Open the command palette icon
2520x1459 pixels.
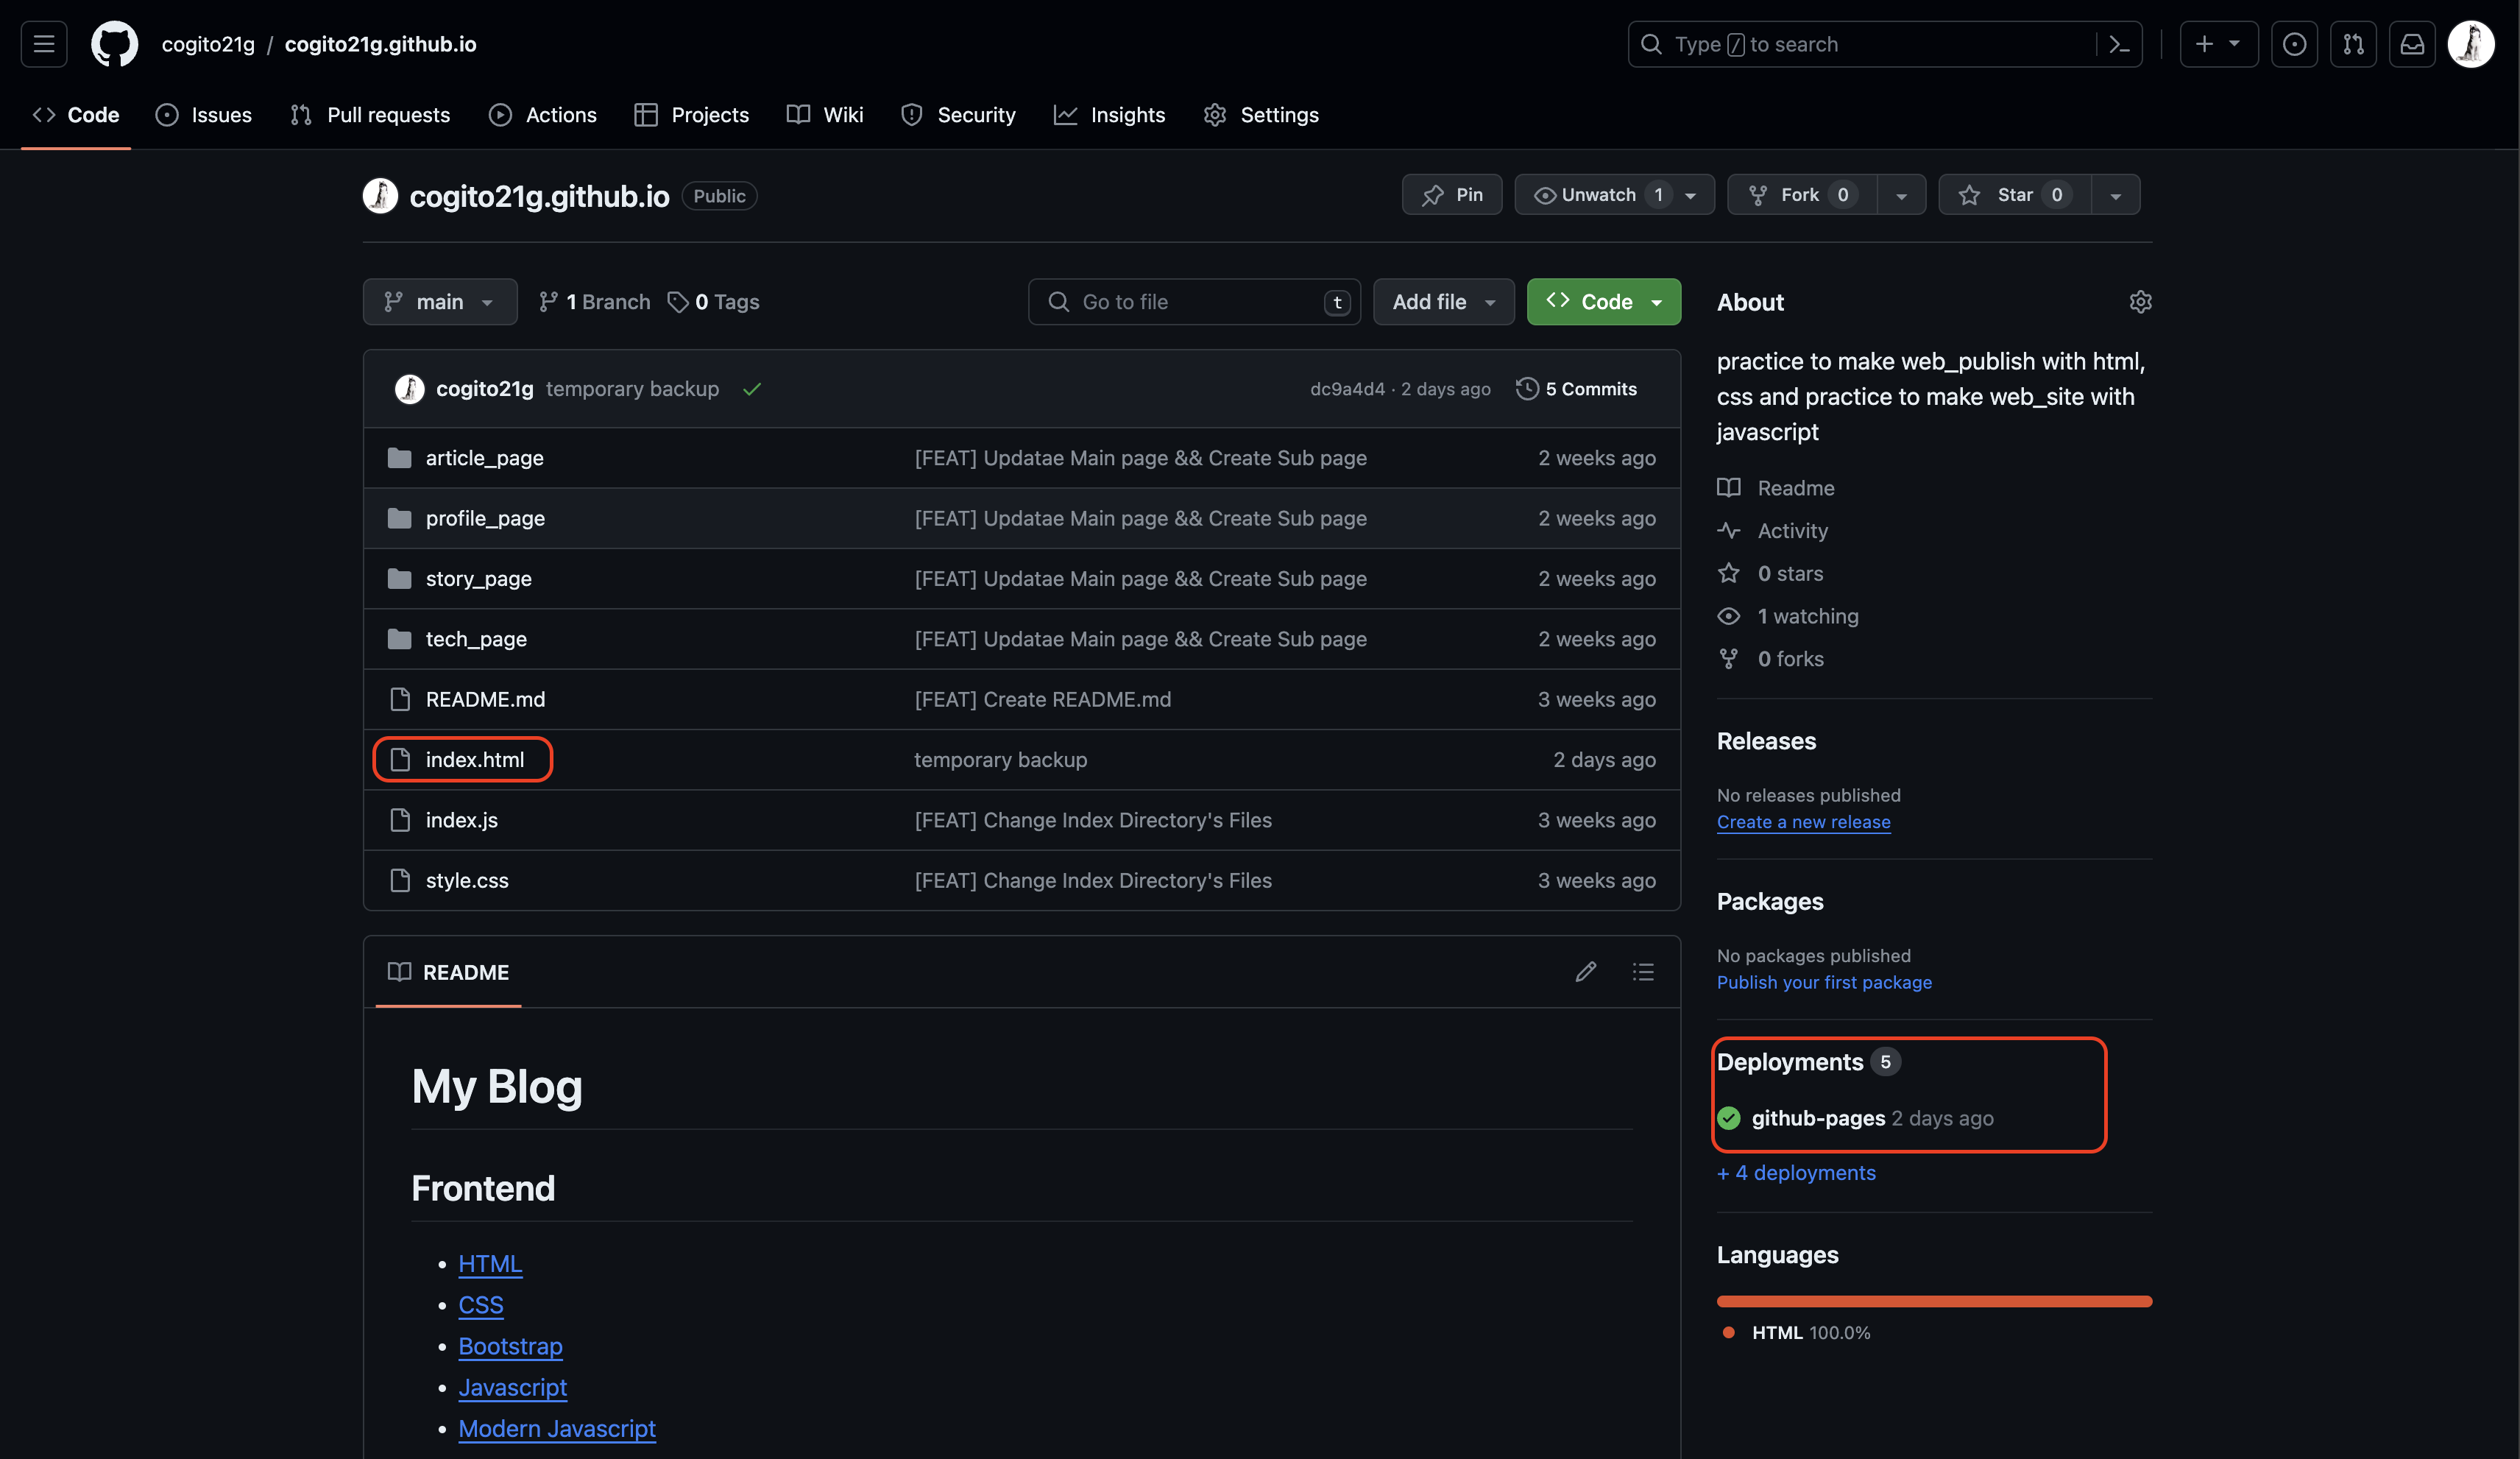(2119, 44)
